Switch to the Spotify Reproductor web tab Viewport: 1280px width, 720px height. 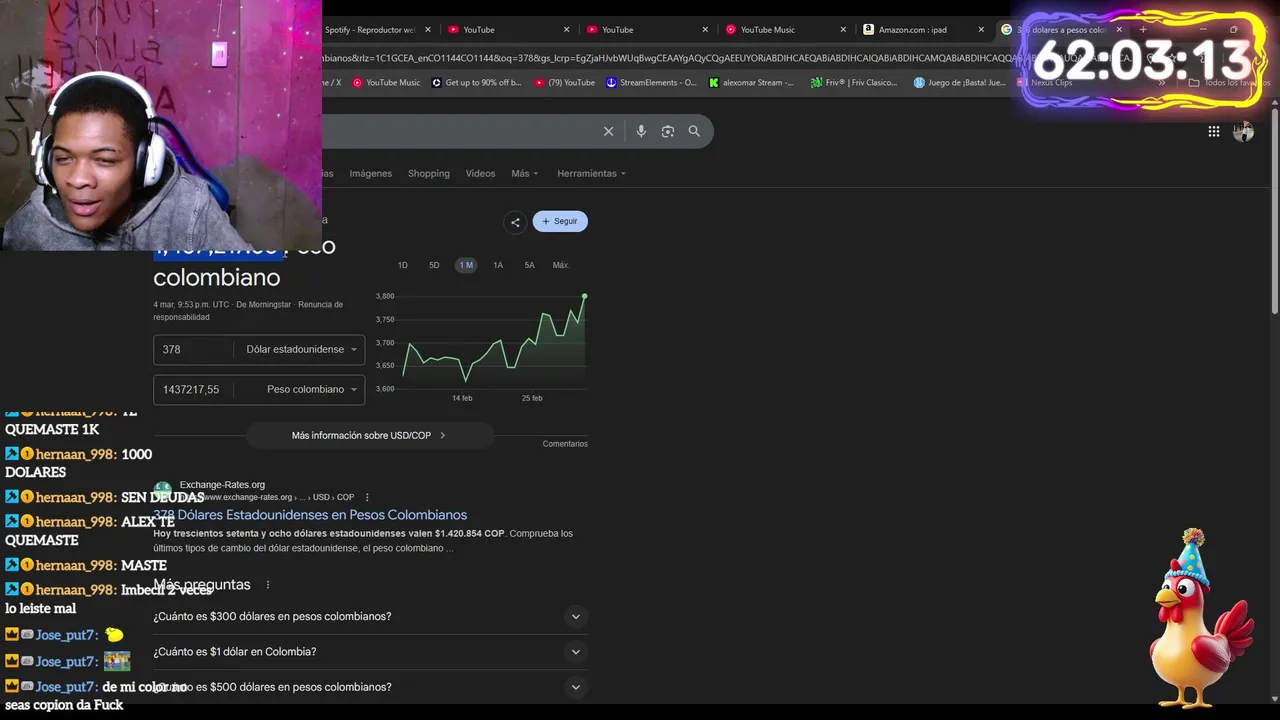pos(370,30)
